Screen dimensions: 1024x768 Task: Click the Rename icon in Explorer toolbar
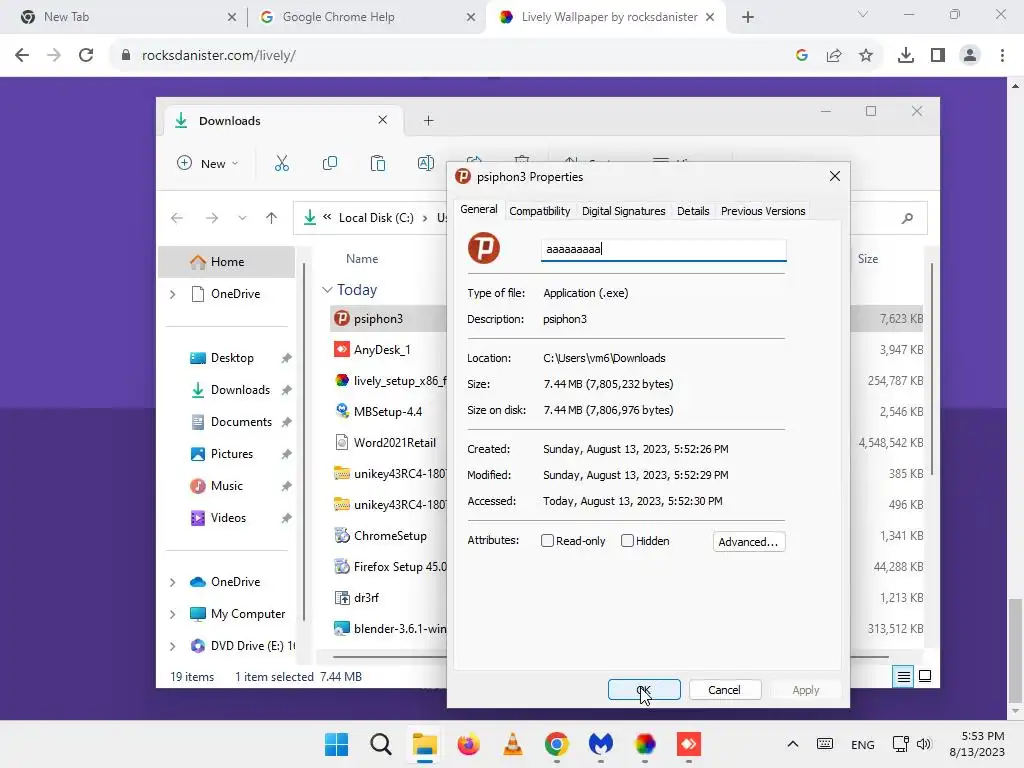[x=425, y=163]
